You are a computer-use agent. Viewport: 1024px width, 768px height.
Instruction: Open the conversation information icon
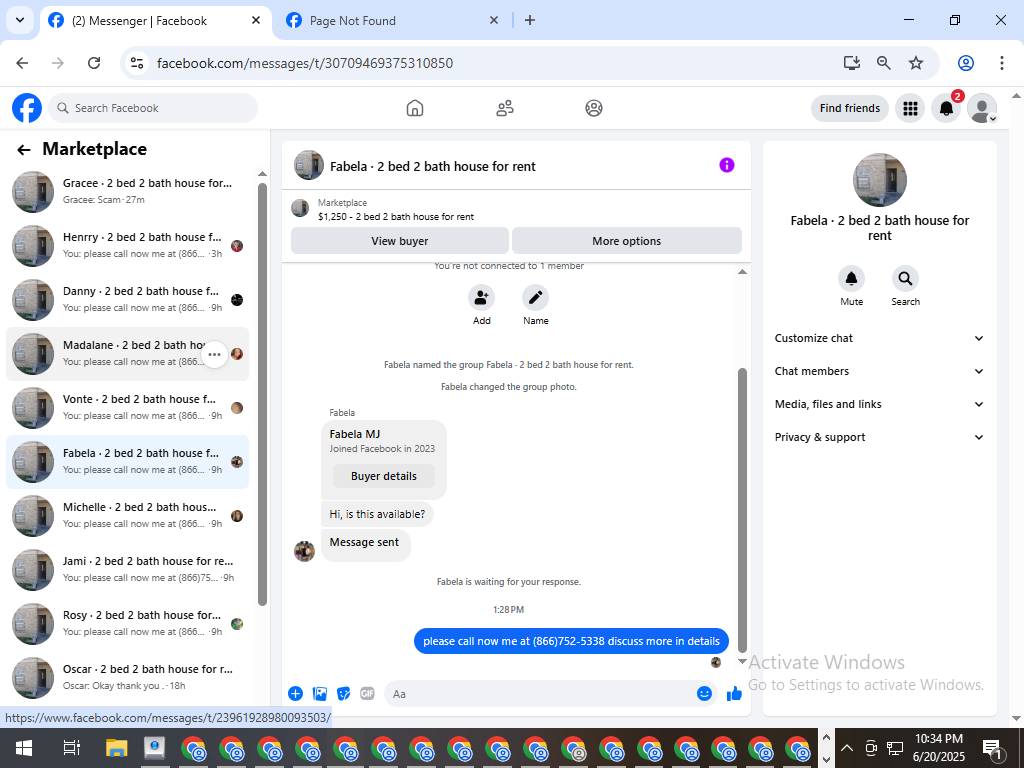(x=727, y=165)
